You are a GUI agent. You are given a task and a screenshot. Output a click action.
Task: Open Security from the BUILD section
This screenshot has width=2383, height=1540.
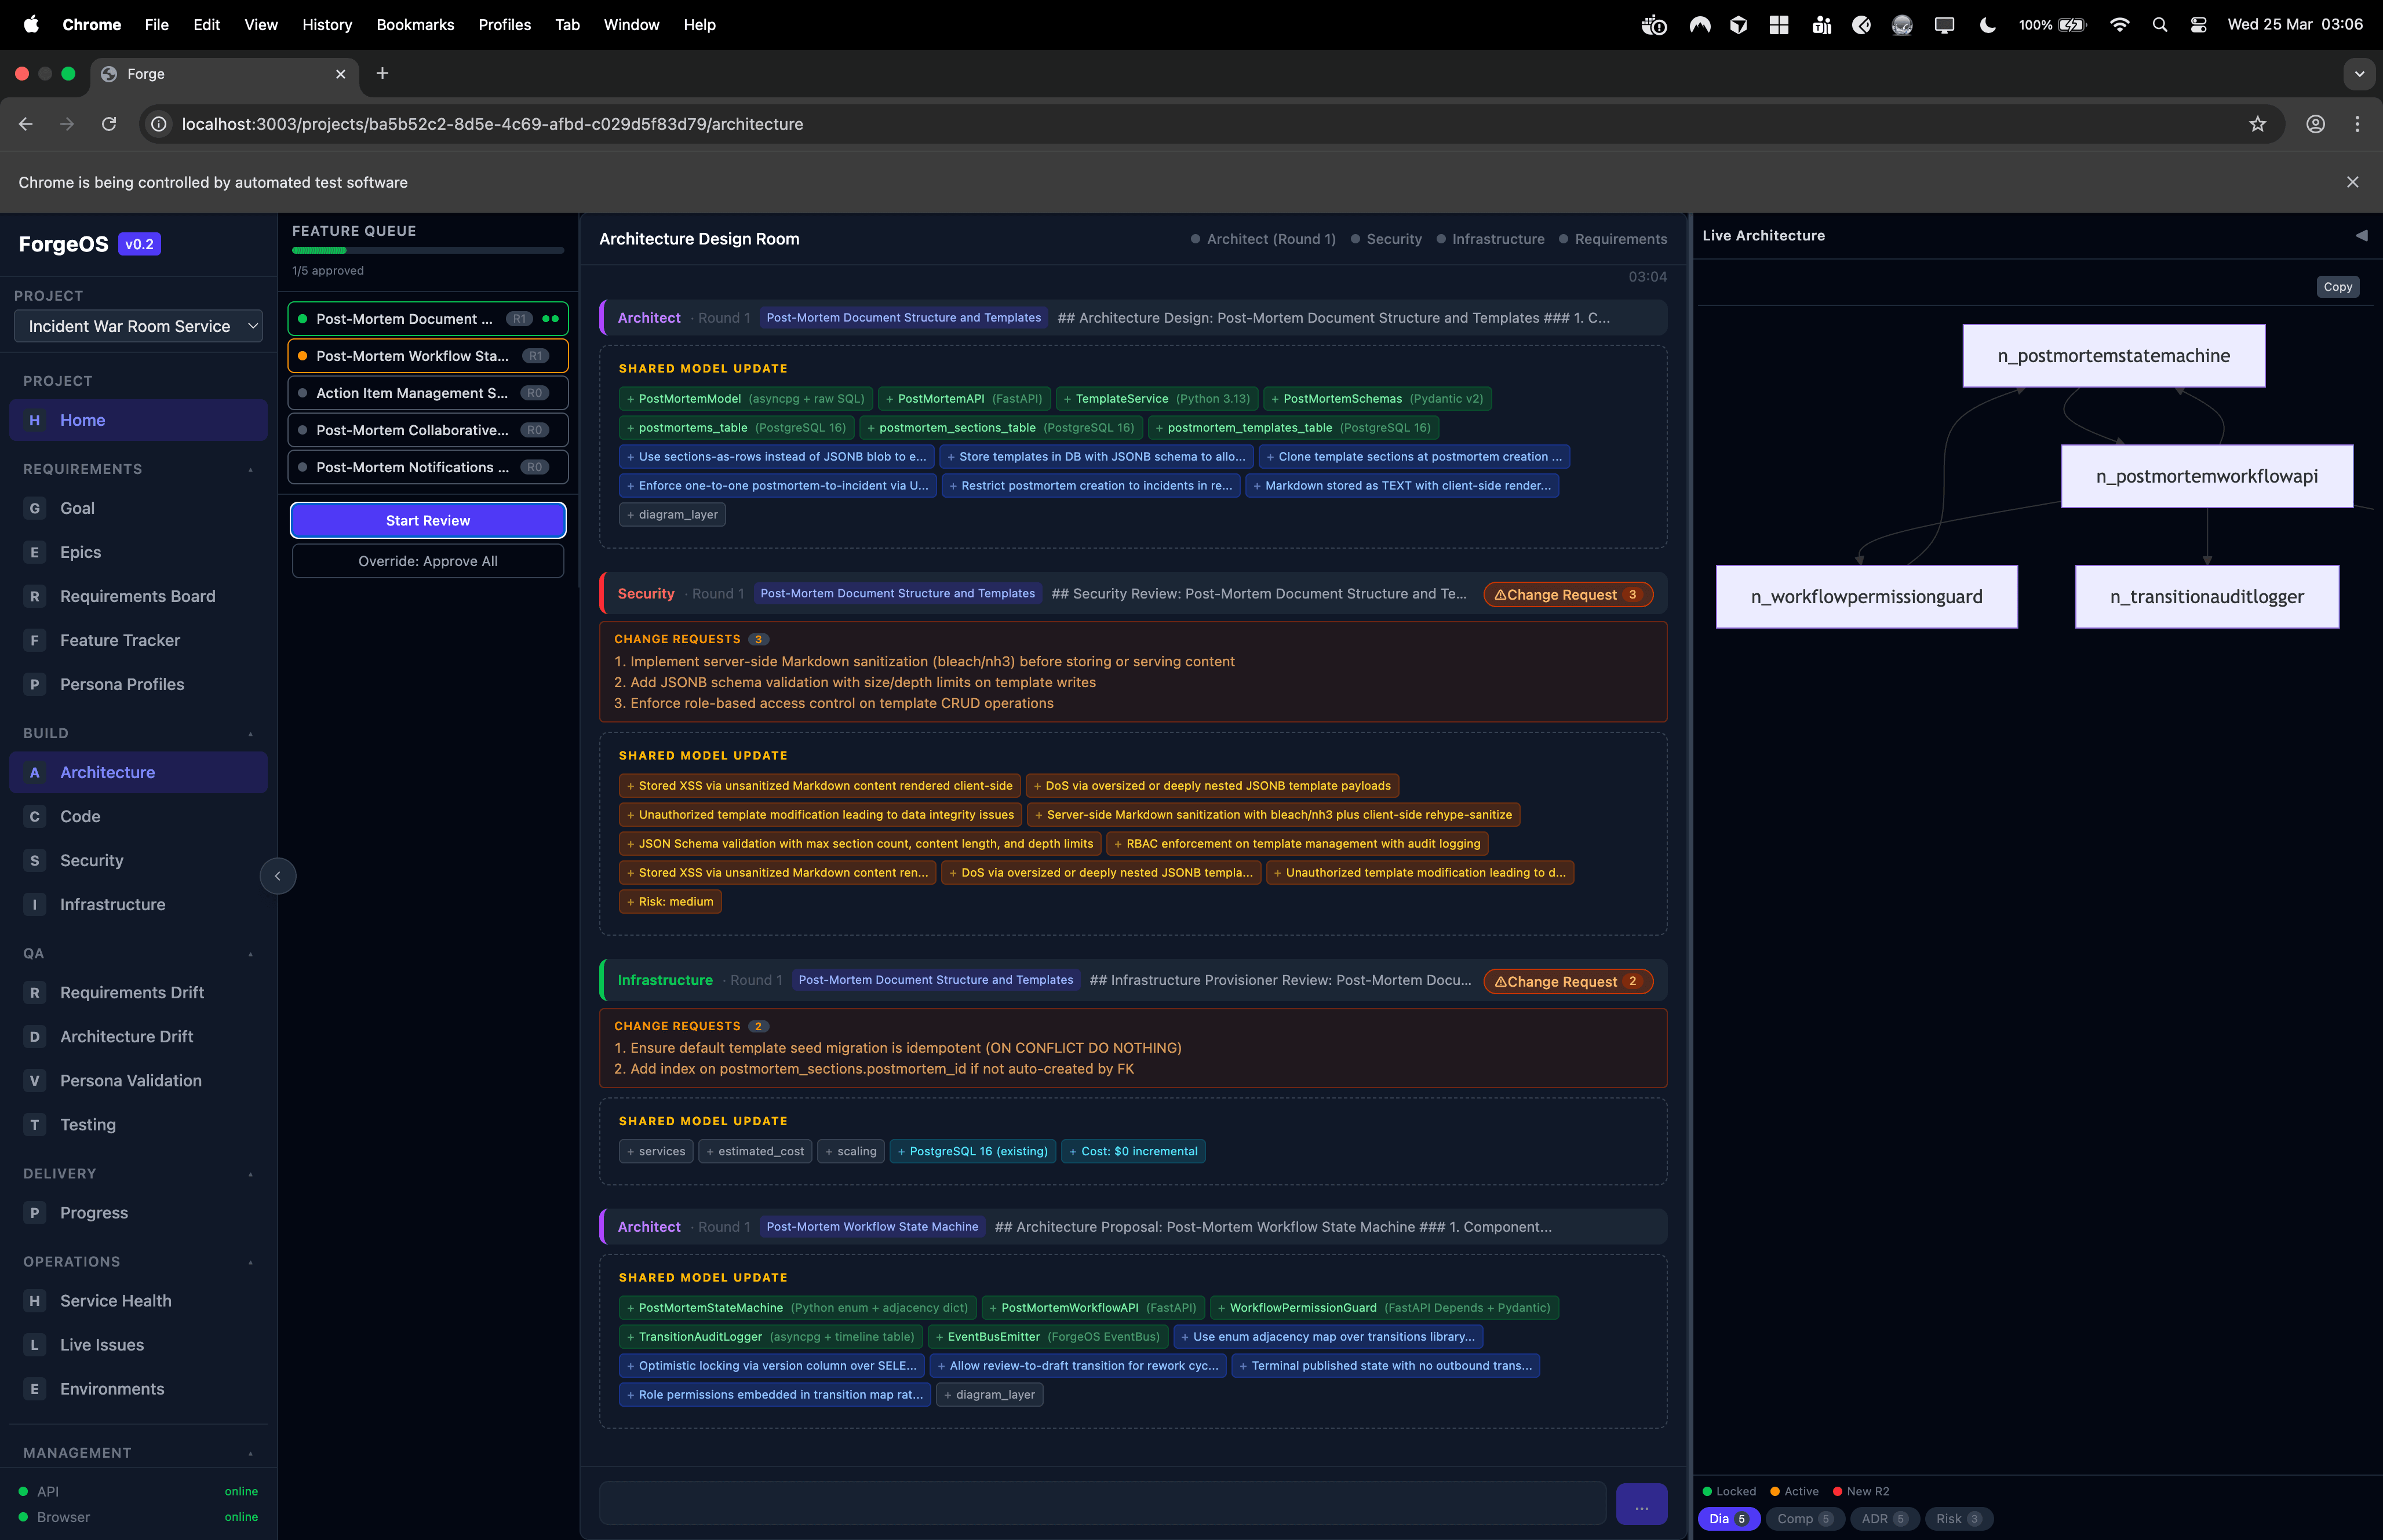coord(34,860)
